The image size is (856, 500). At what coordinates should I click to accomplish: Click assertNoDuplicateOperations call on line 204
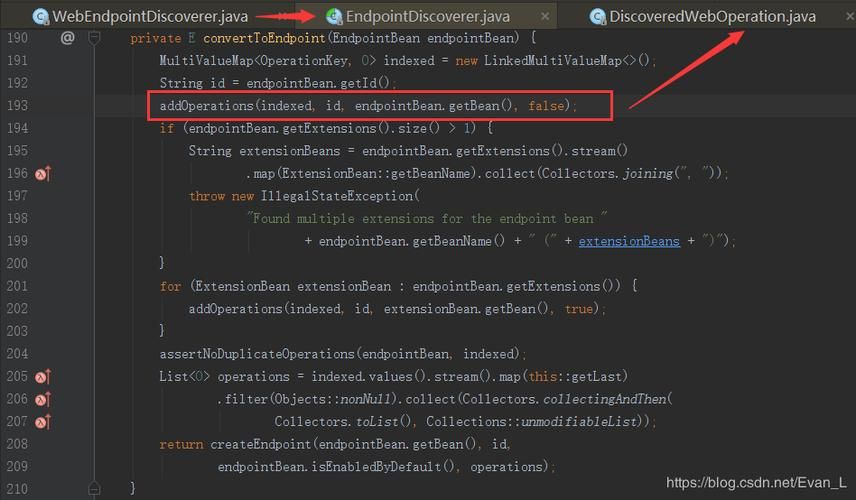[x=257, y=354]
